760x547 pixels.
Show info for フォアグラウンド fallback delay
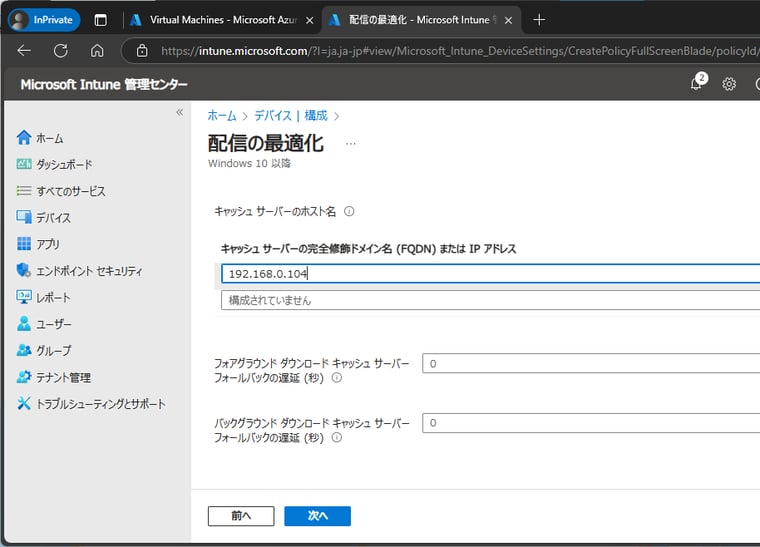click(337, 378)
